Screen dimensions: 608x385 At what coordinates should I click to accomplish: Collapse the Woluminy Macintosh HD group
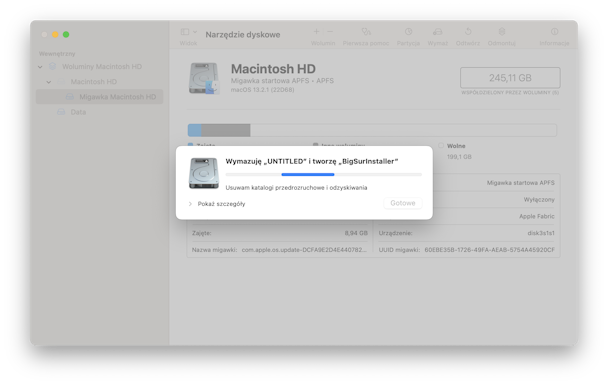pyautogui.click(x=40, y=67)
